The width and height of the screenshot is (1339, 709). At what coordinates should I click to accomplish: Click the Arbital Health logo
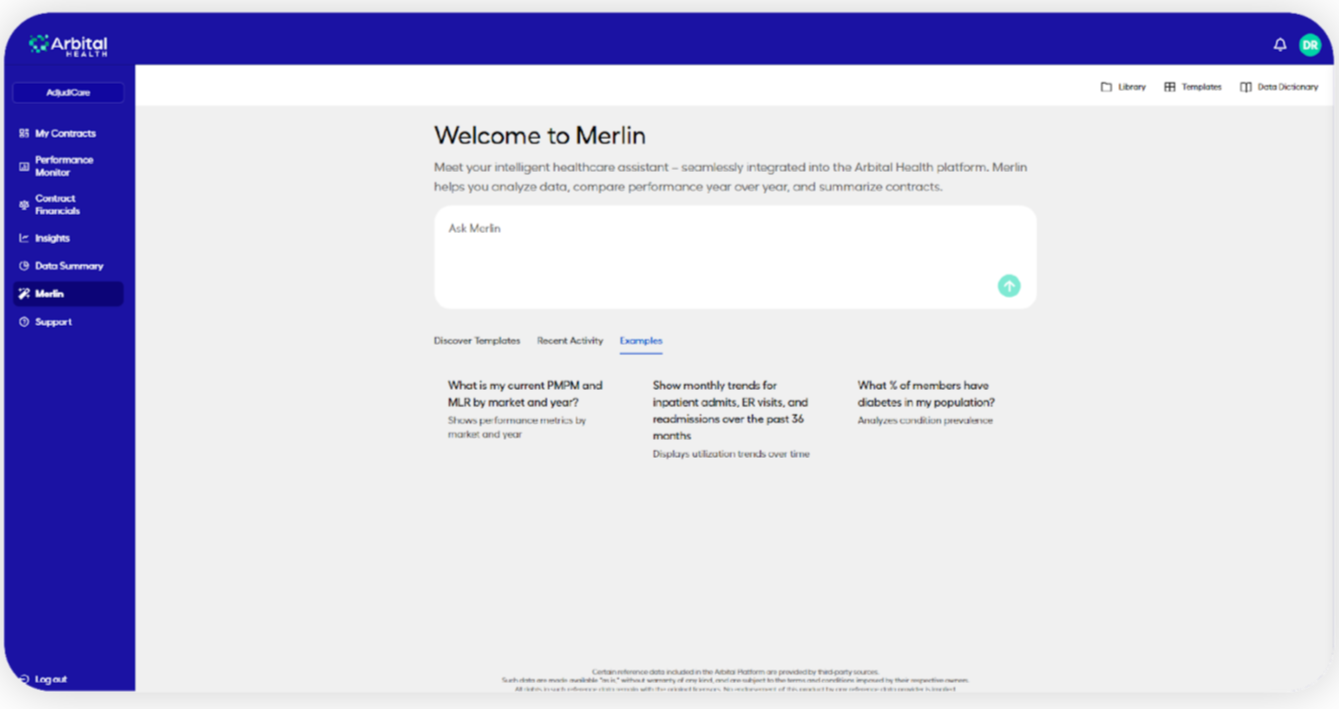point(68,45)
